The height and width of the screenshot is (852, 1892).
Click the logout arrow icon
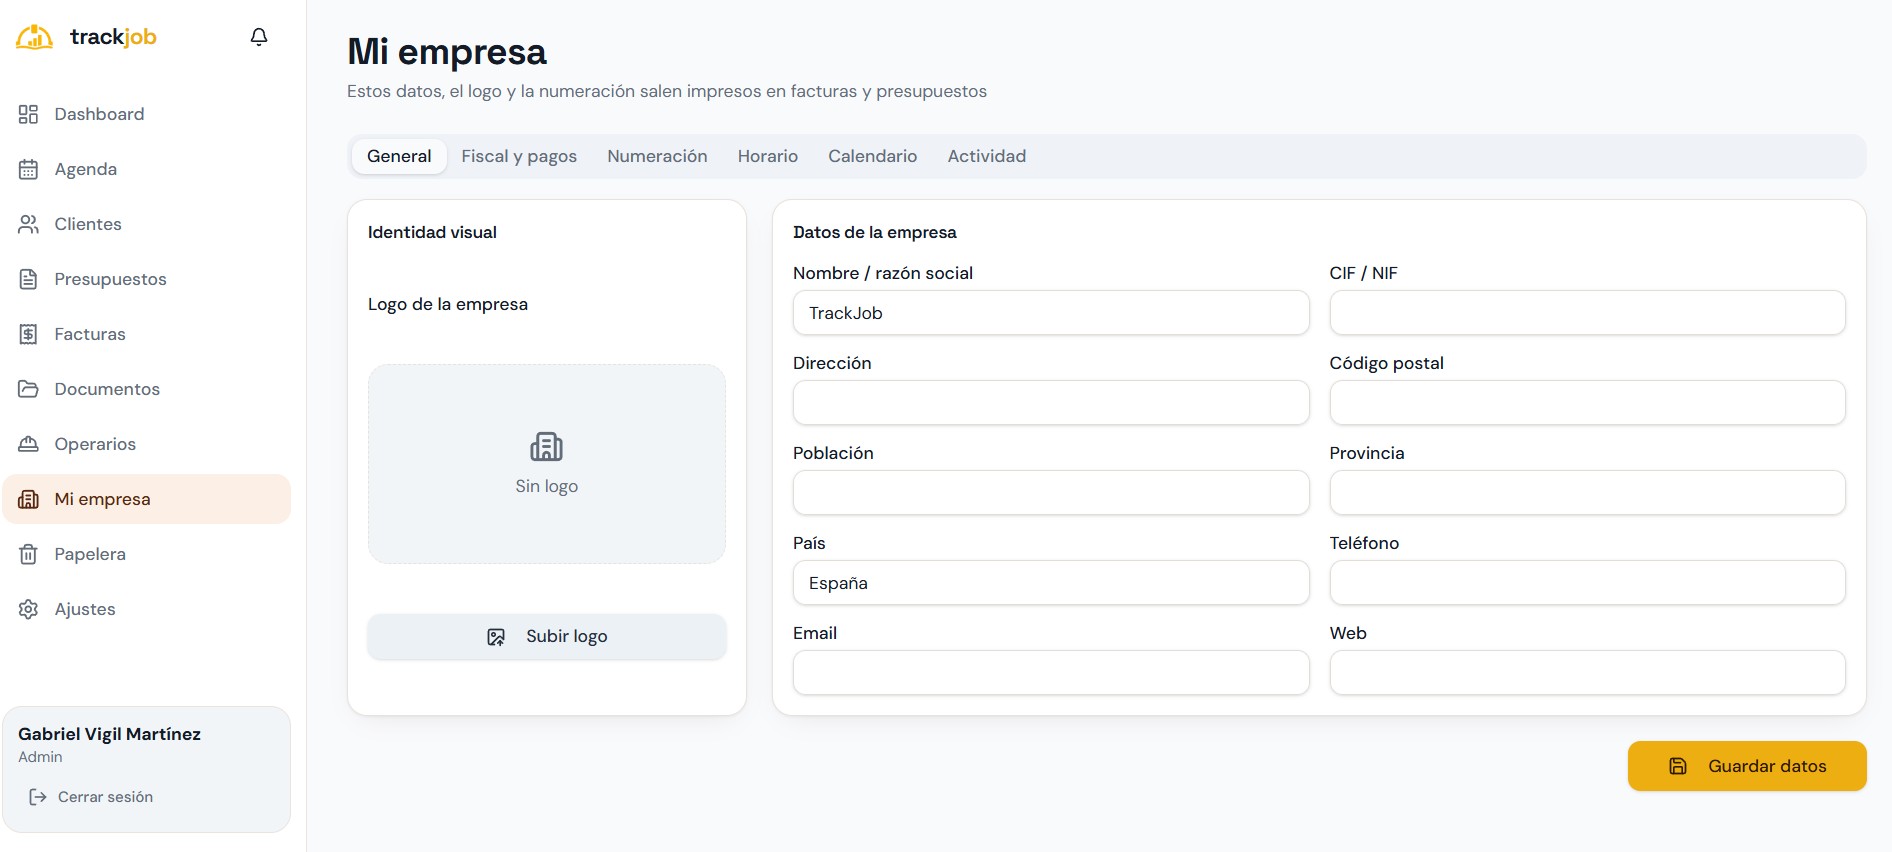coord(38,797)
